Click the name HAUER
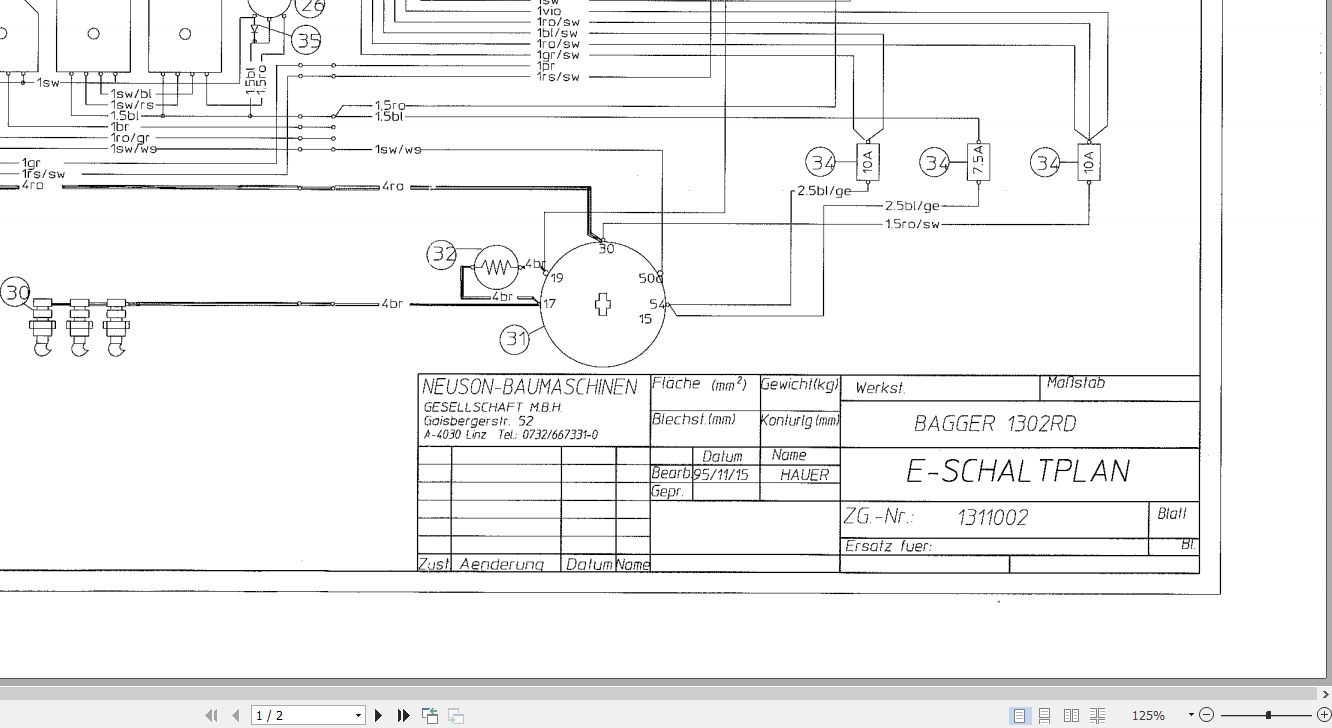Viewport: 1332px width, 728px height. pos(805,475)
